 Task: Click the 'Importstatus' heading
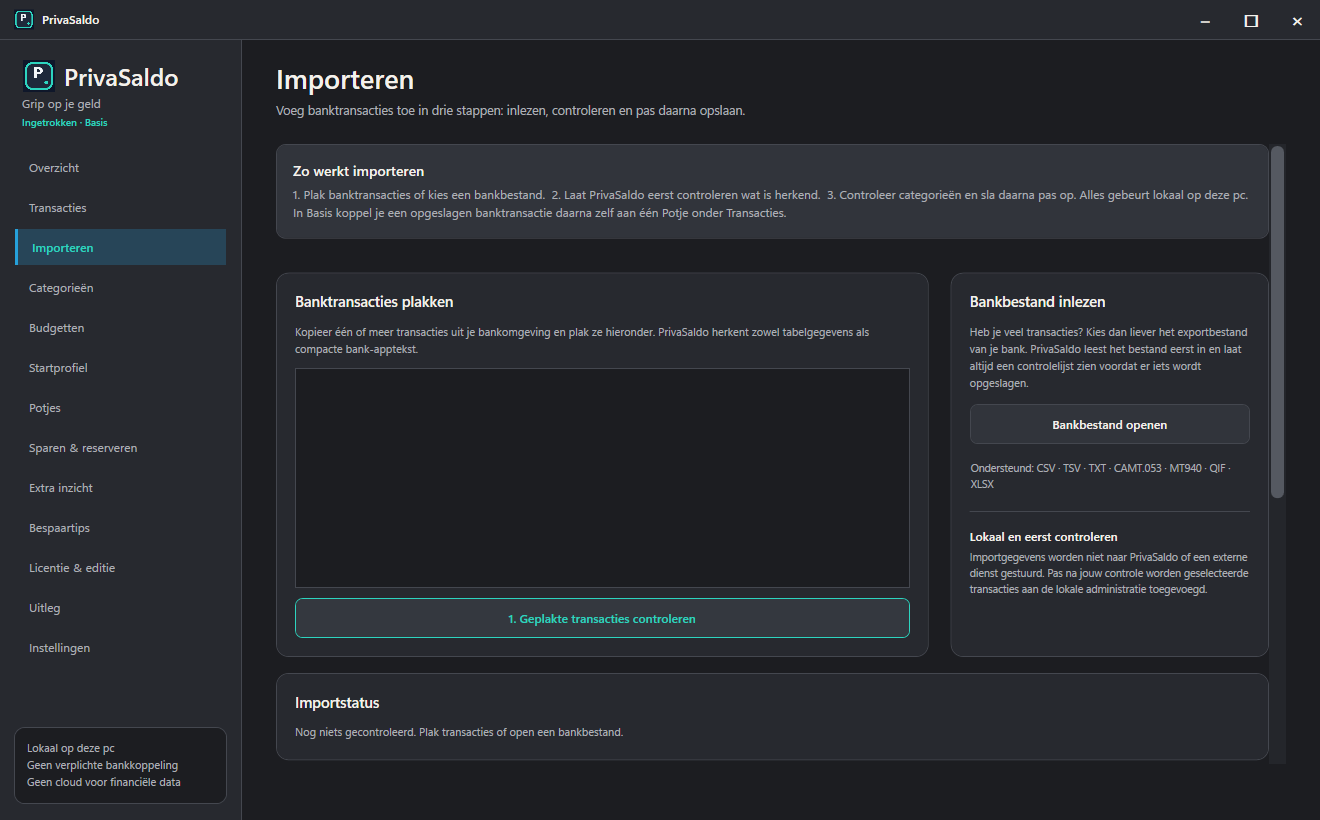pyautogui.click(x=337, y=703)
